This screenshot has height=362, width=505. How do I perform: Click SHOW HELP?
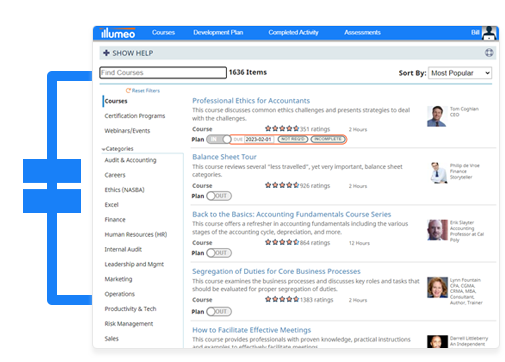point(133,53)
